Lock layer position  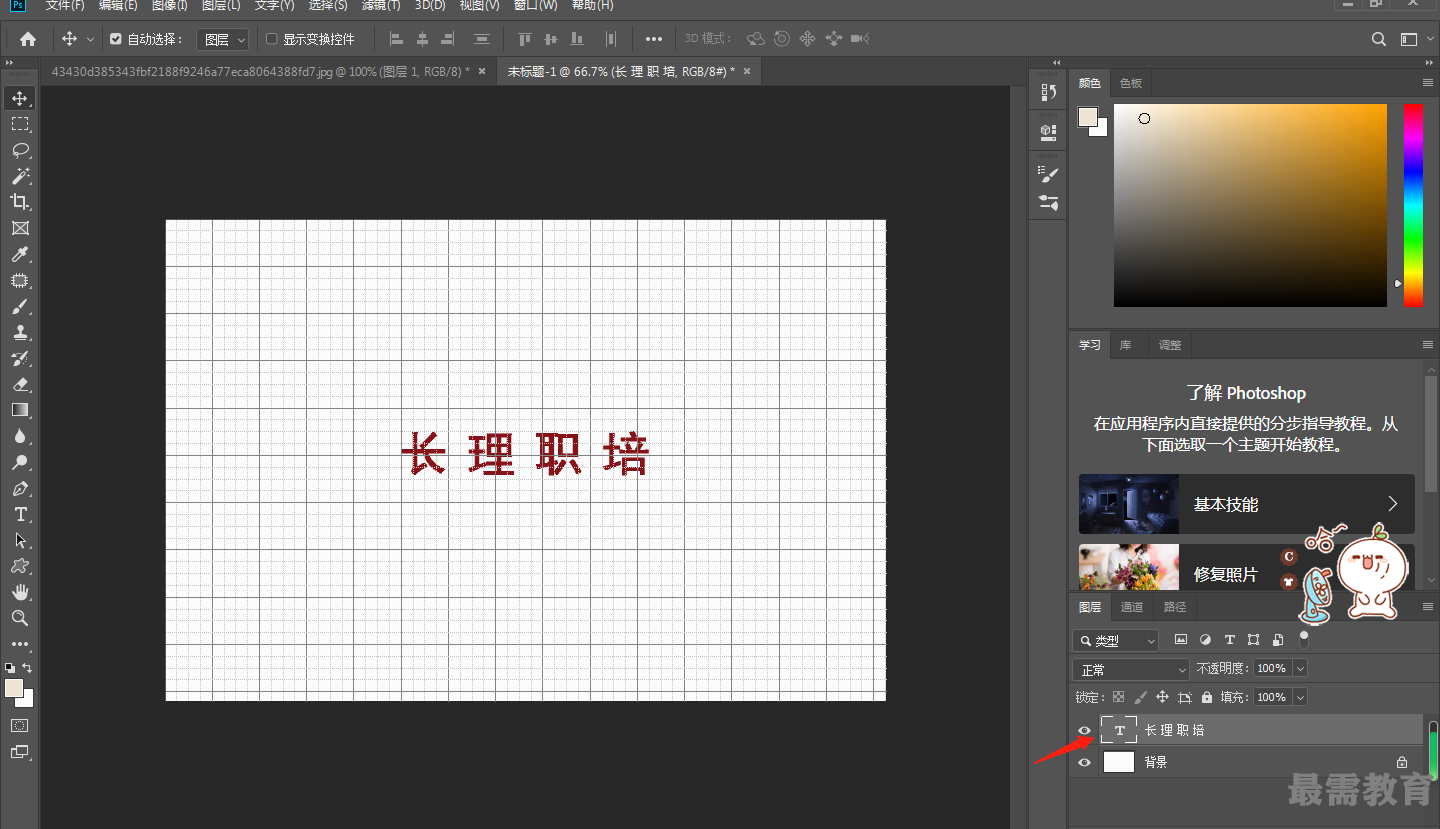[x=1162, y=697]
